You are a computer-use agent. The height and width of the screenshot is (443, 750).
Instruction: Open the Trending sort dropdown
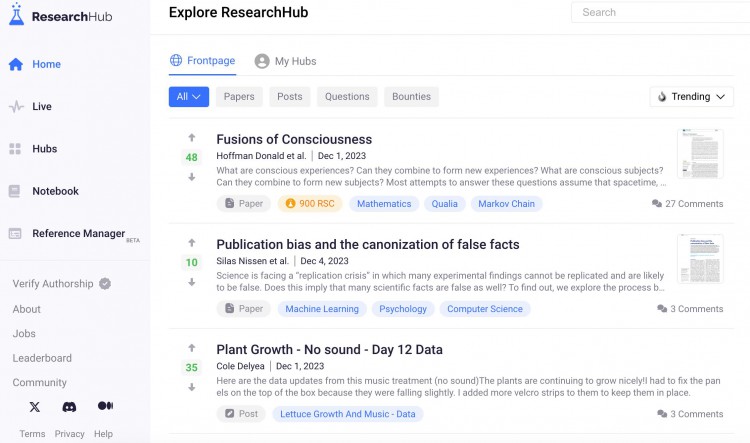coord(691,97)
